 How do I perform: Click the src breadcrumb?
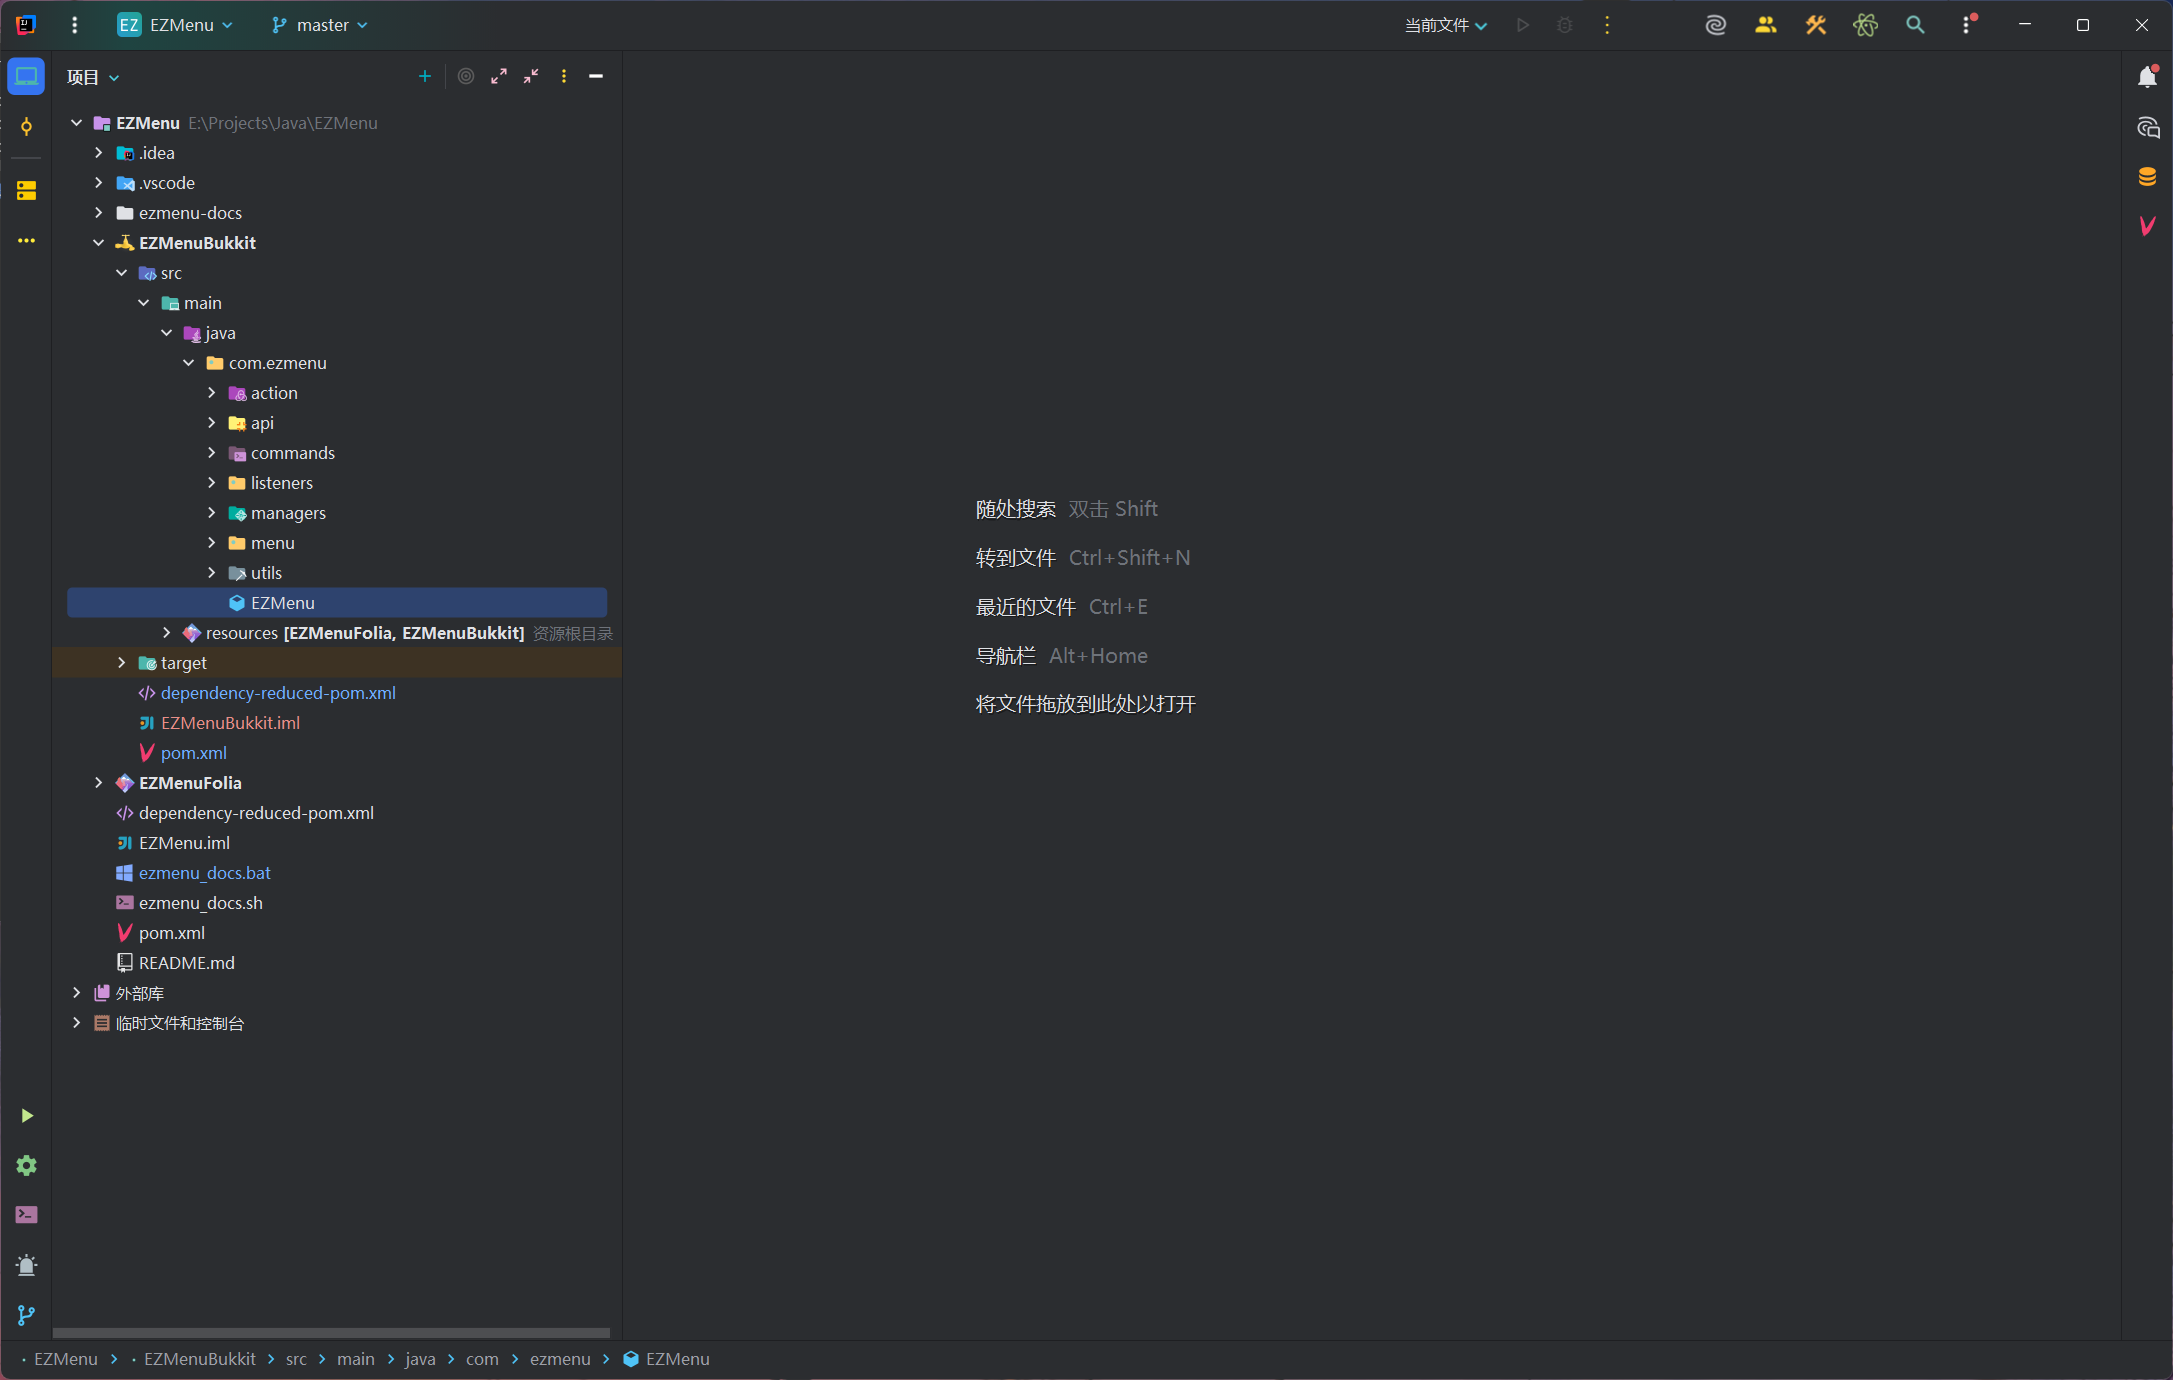click(x=296, y=1359)
